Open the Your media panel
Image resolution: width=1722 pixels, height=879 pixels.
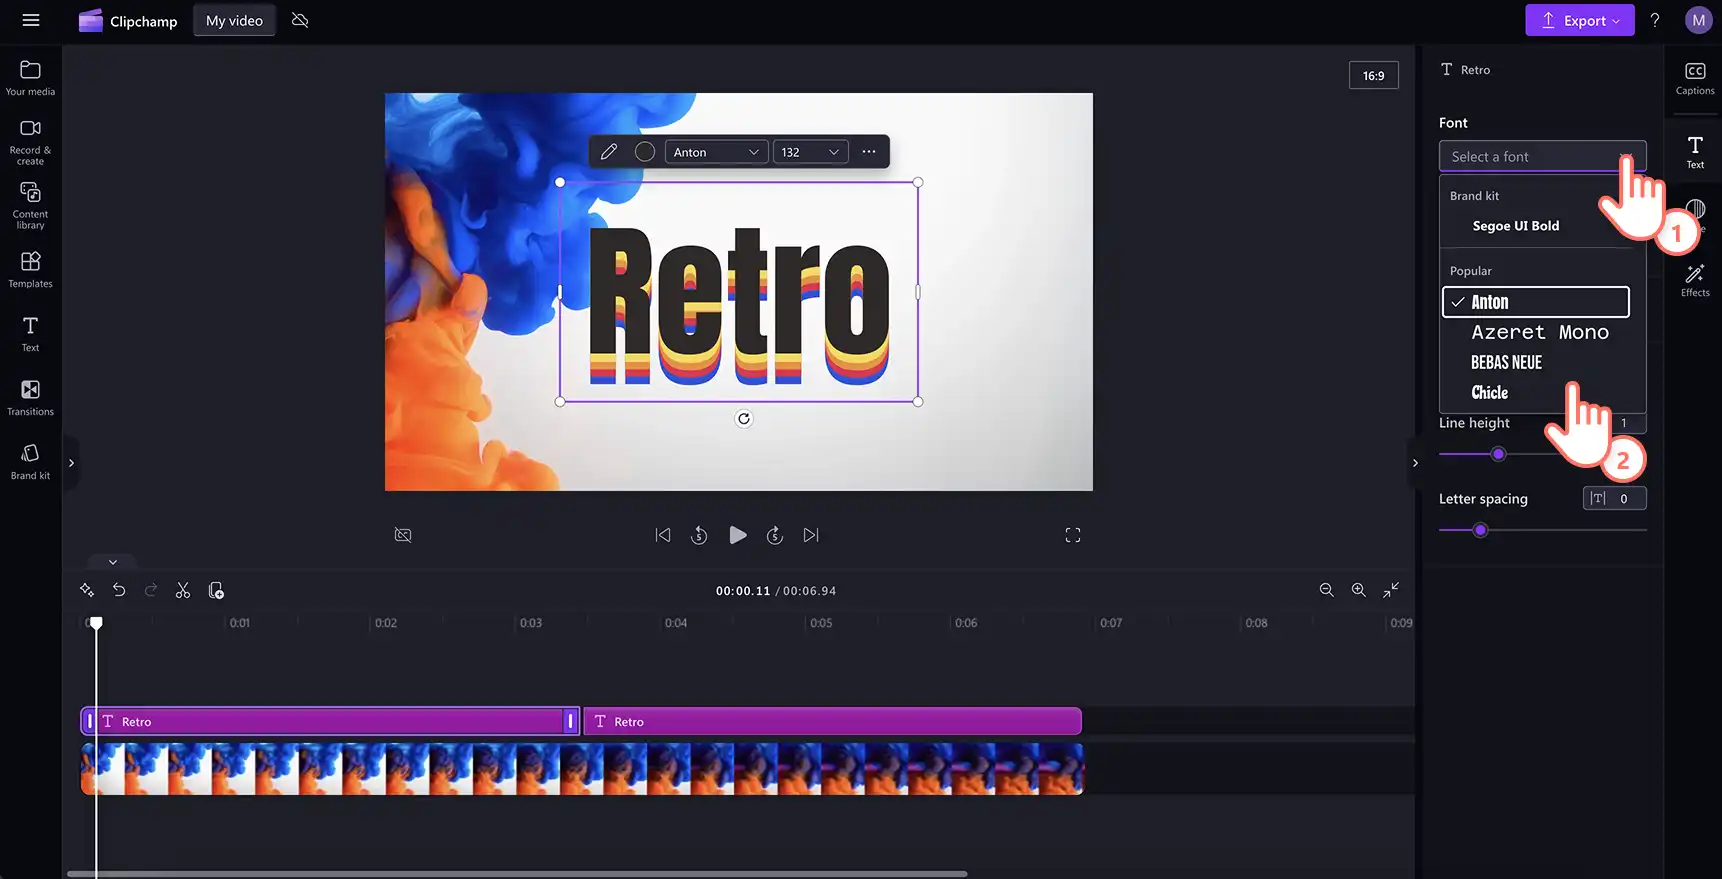coord(30,78)
